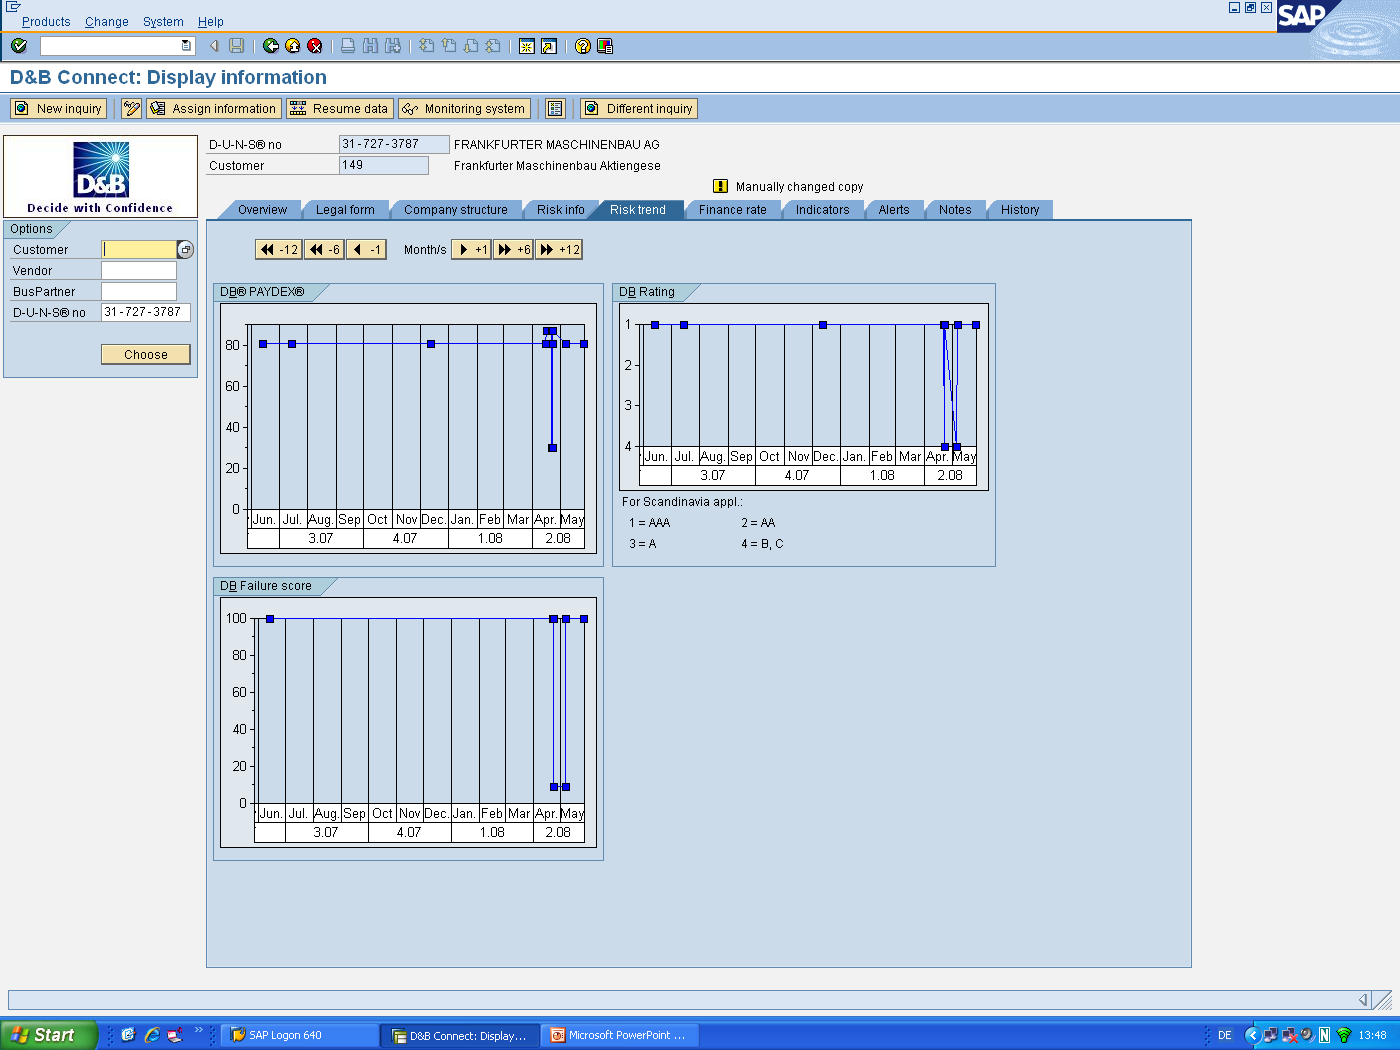Open Microsoft PowerPoint in taskbar
Viewport: 1400px width, 1050px height.
point(619,1035)
